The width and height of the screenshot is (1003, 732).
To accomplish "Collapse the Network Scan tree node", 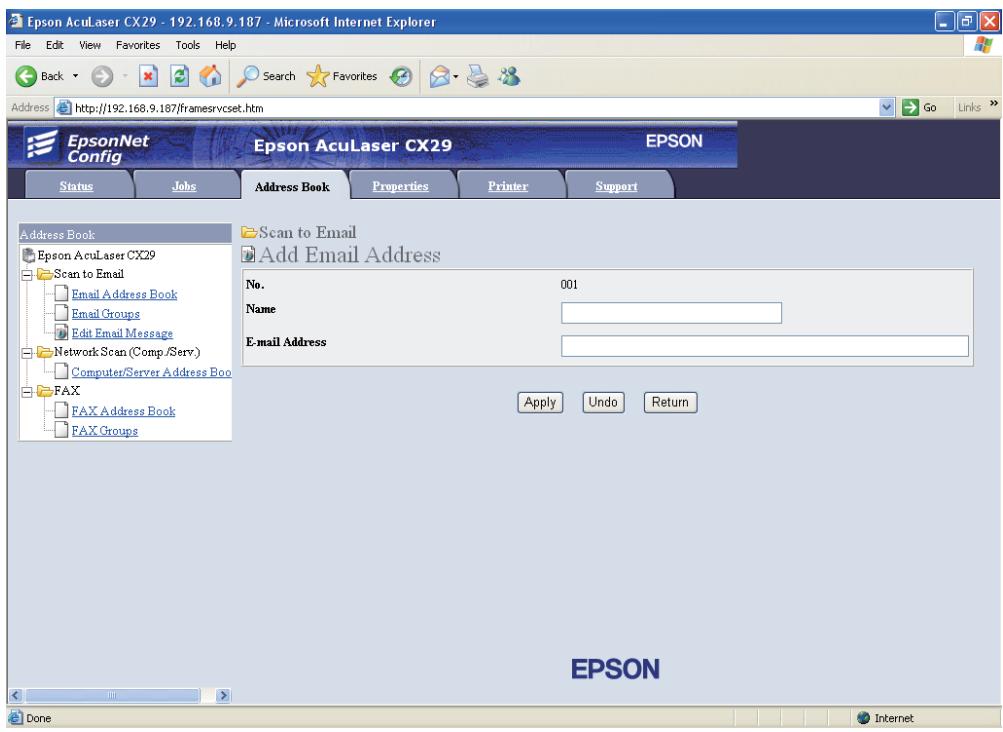I will (x=27, y=353).
